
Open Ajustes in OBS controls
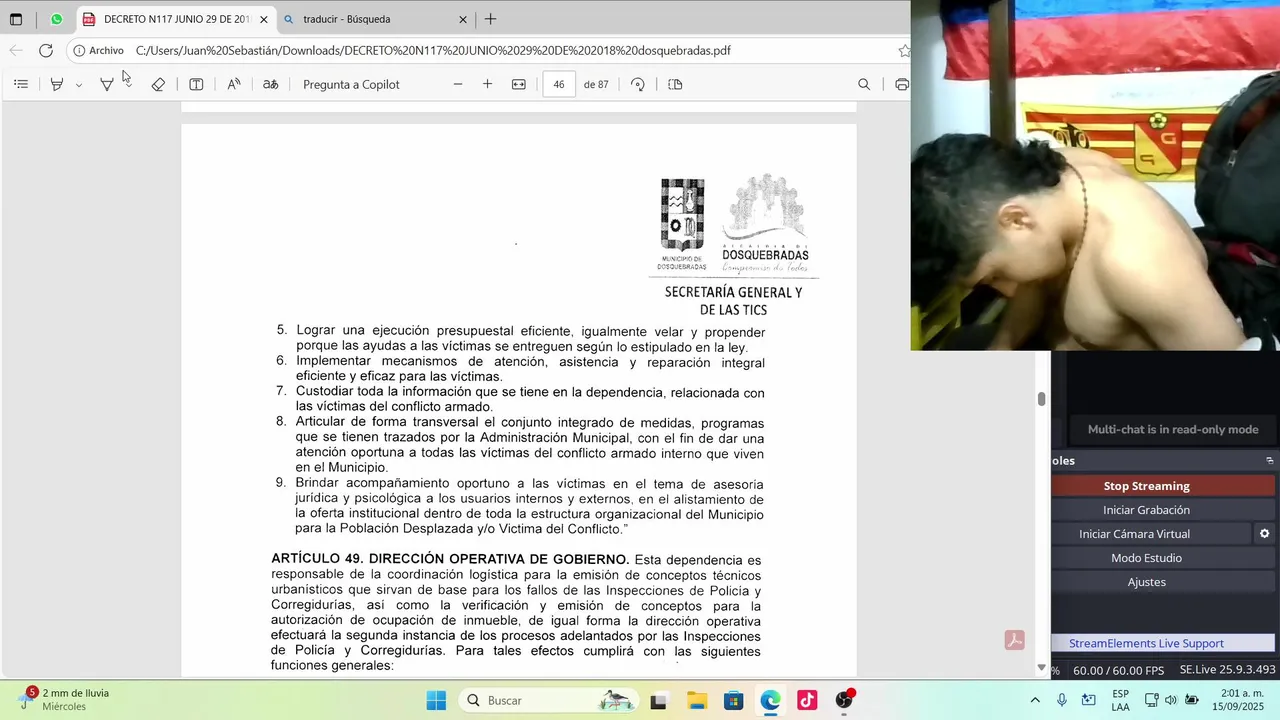click(1146, 582)
